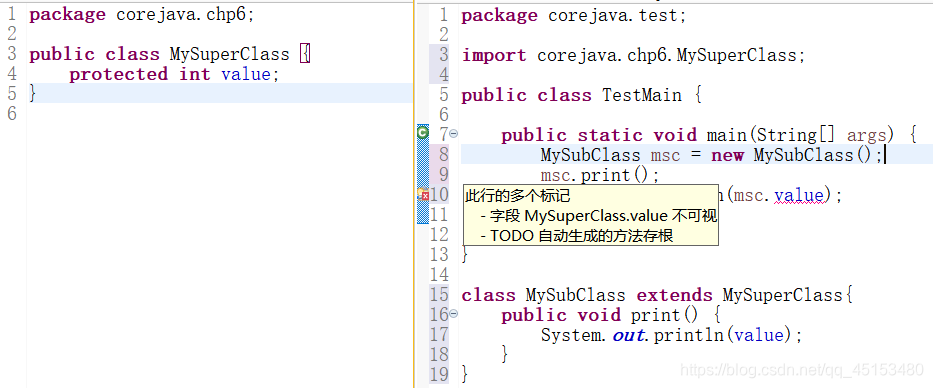Click the green run indicator beside line 7
Image resolution: width=933 pixels, height=388 pixels.
point(423,133)
